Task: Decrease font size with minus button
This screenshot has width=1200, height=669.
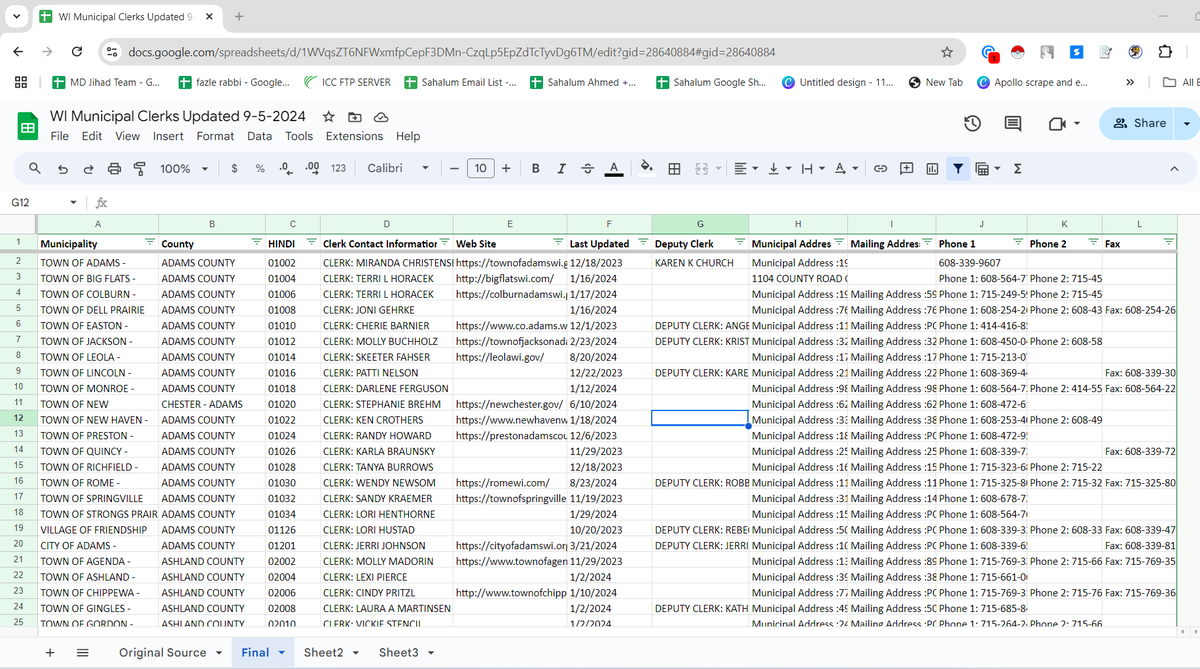Action: click(455, 169)
